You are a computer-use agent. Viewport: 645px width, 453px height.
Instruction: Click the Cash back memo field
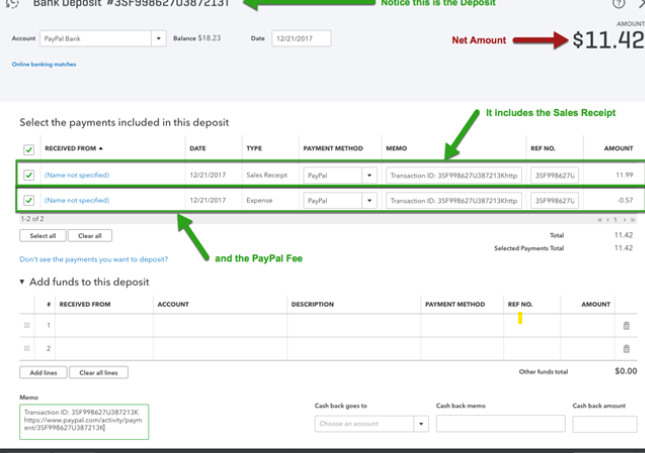coord(501,424)
